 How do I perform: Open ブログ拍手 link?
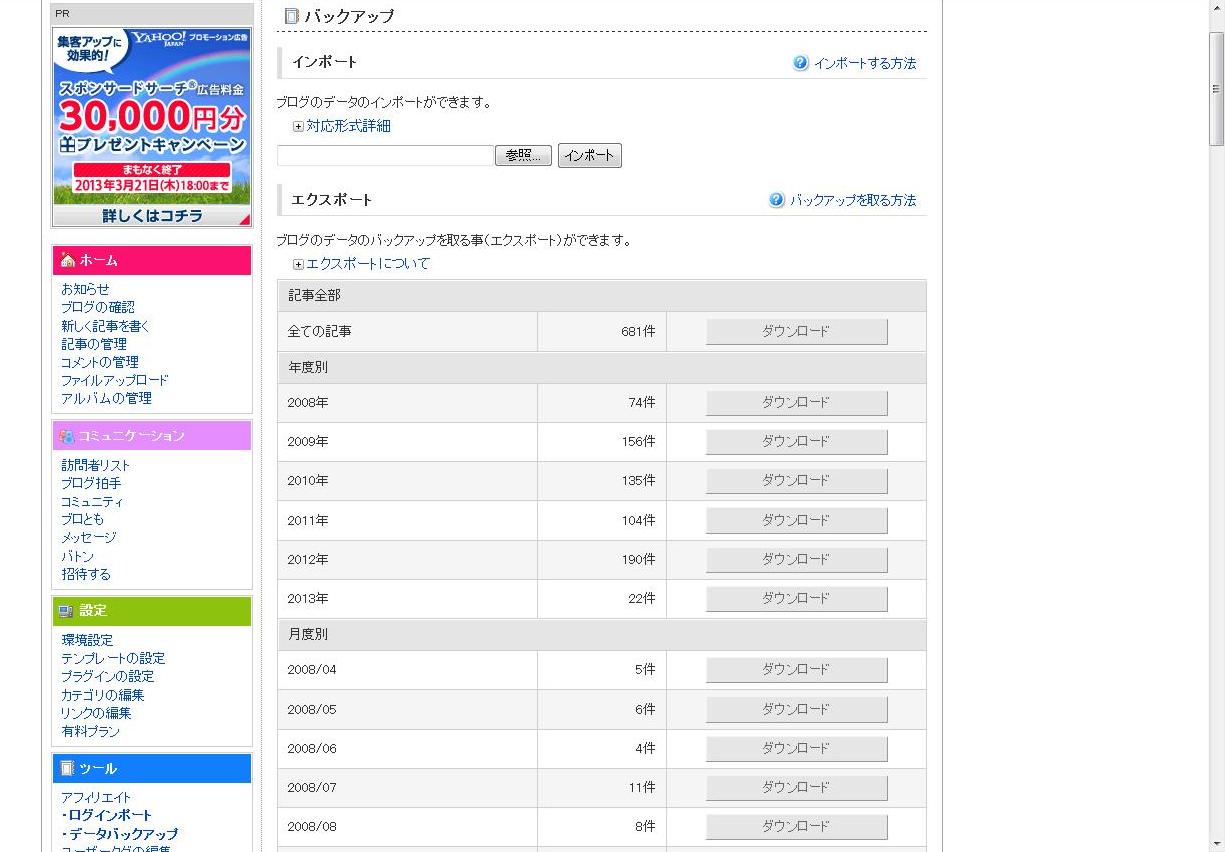point(91,483)
